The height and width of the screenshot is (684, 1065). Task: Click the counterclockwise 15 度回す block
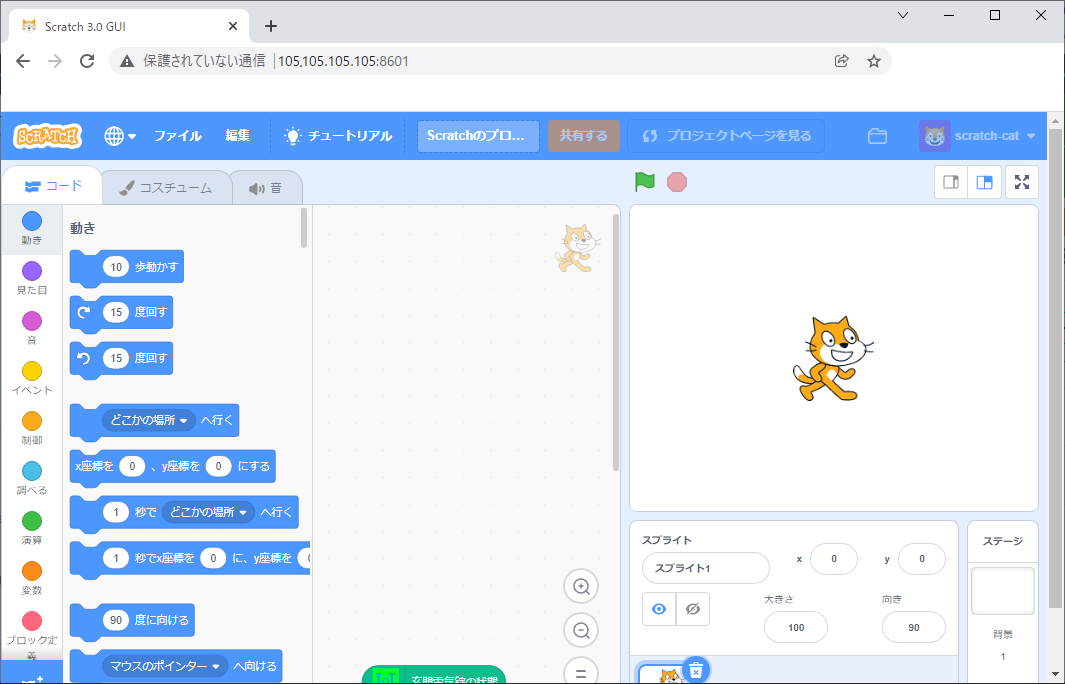click(x=122, y=358)
